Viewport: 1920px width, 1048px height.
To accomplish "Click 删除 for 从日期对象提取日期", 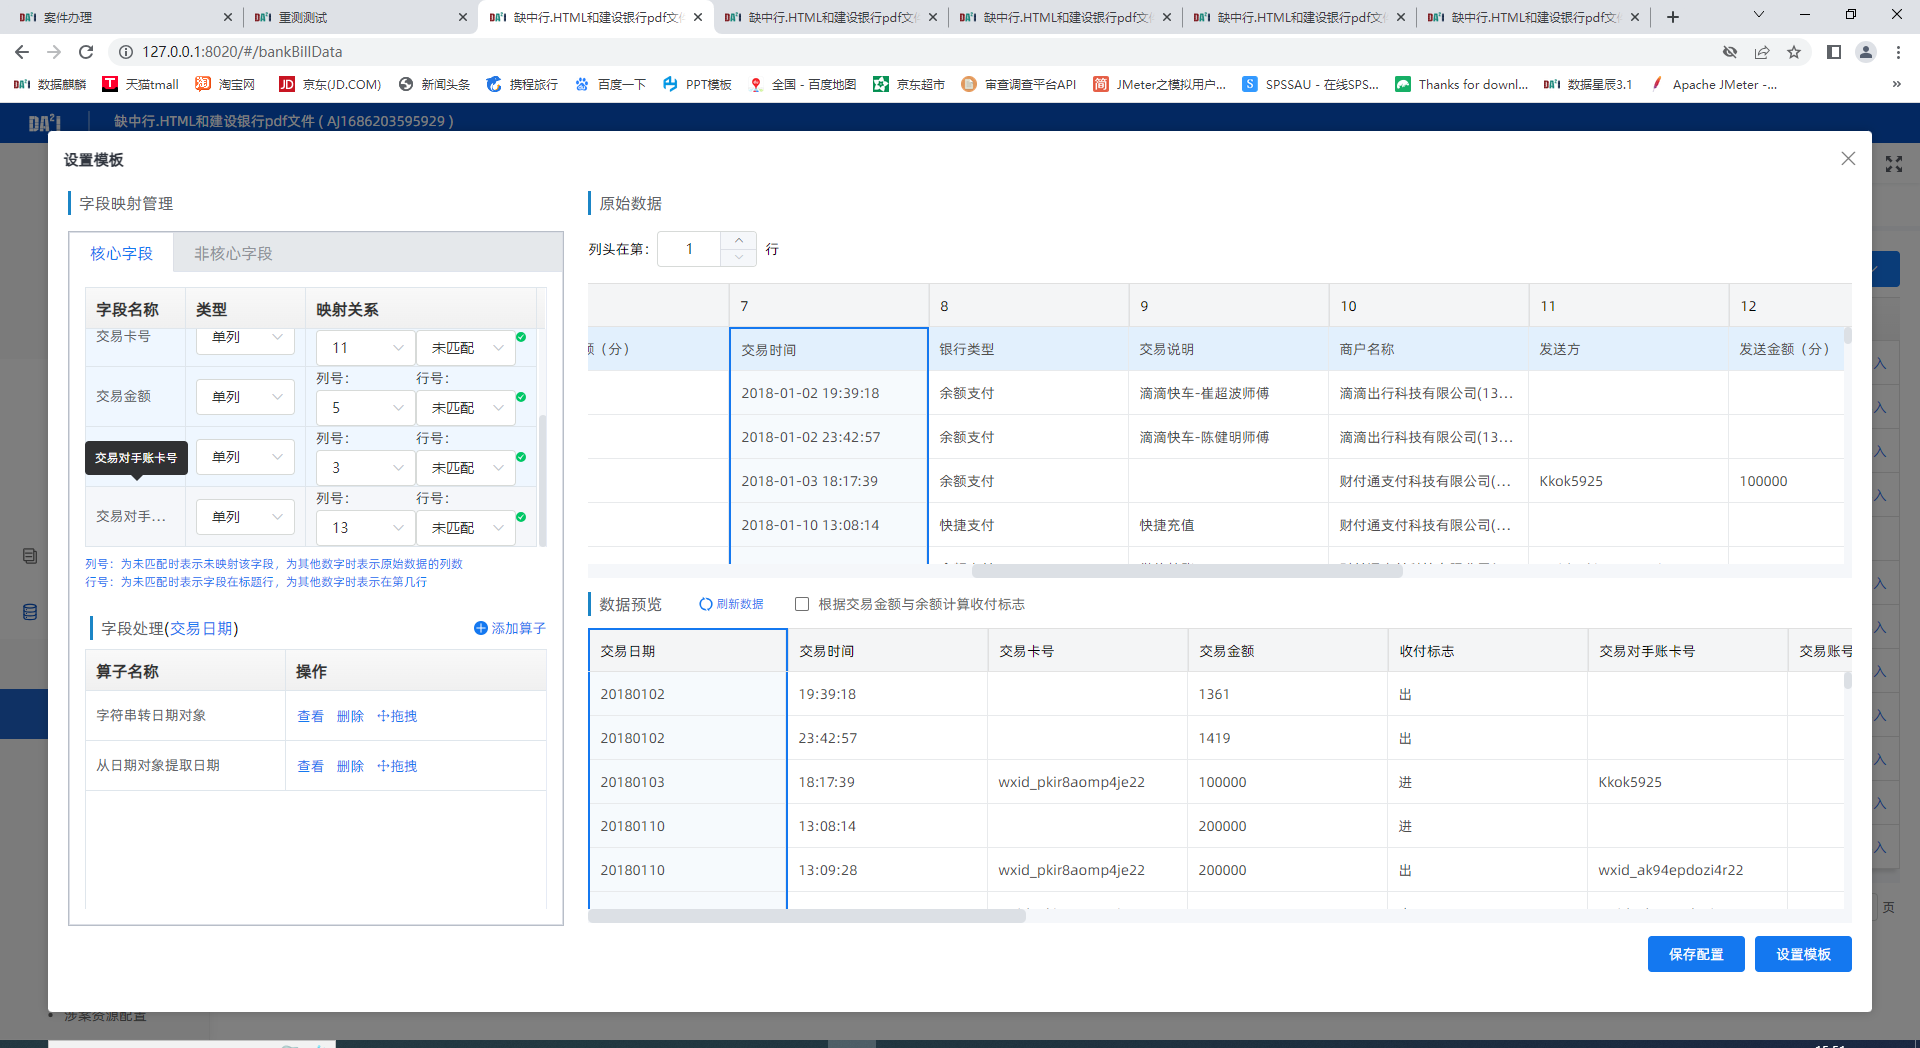I will [350, 766].
